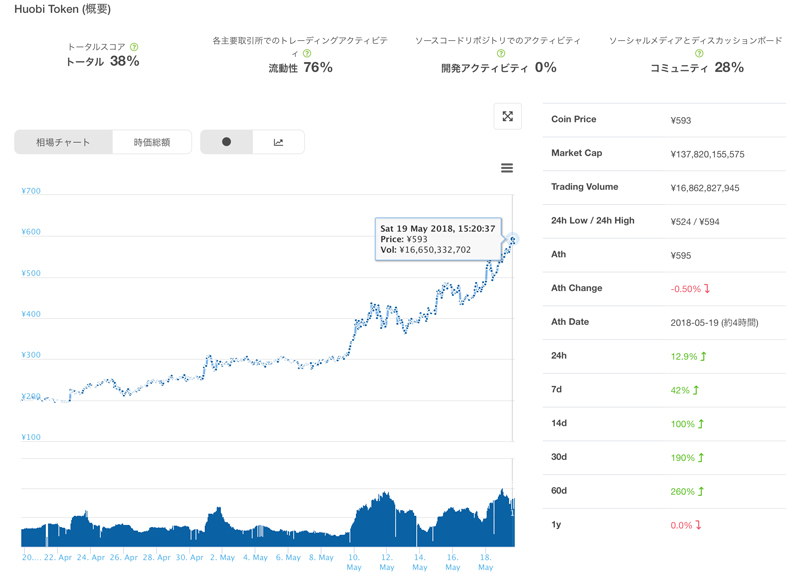Select the line chart style icon

tap(279, 142)
